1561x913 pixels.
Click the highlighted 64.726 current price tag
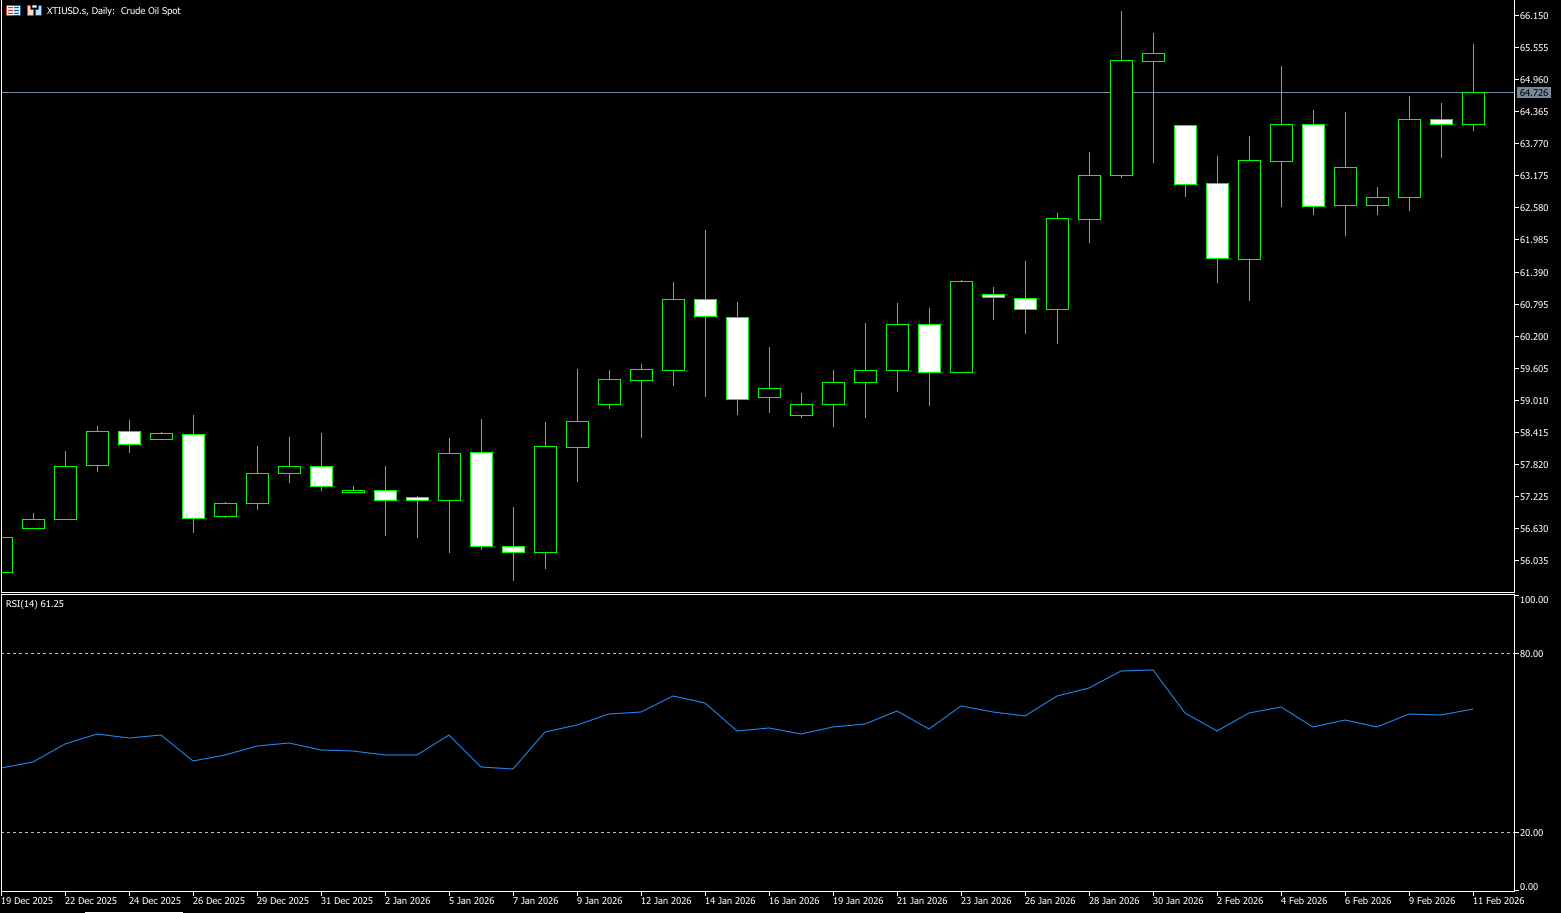coord(1533,93)
